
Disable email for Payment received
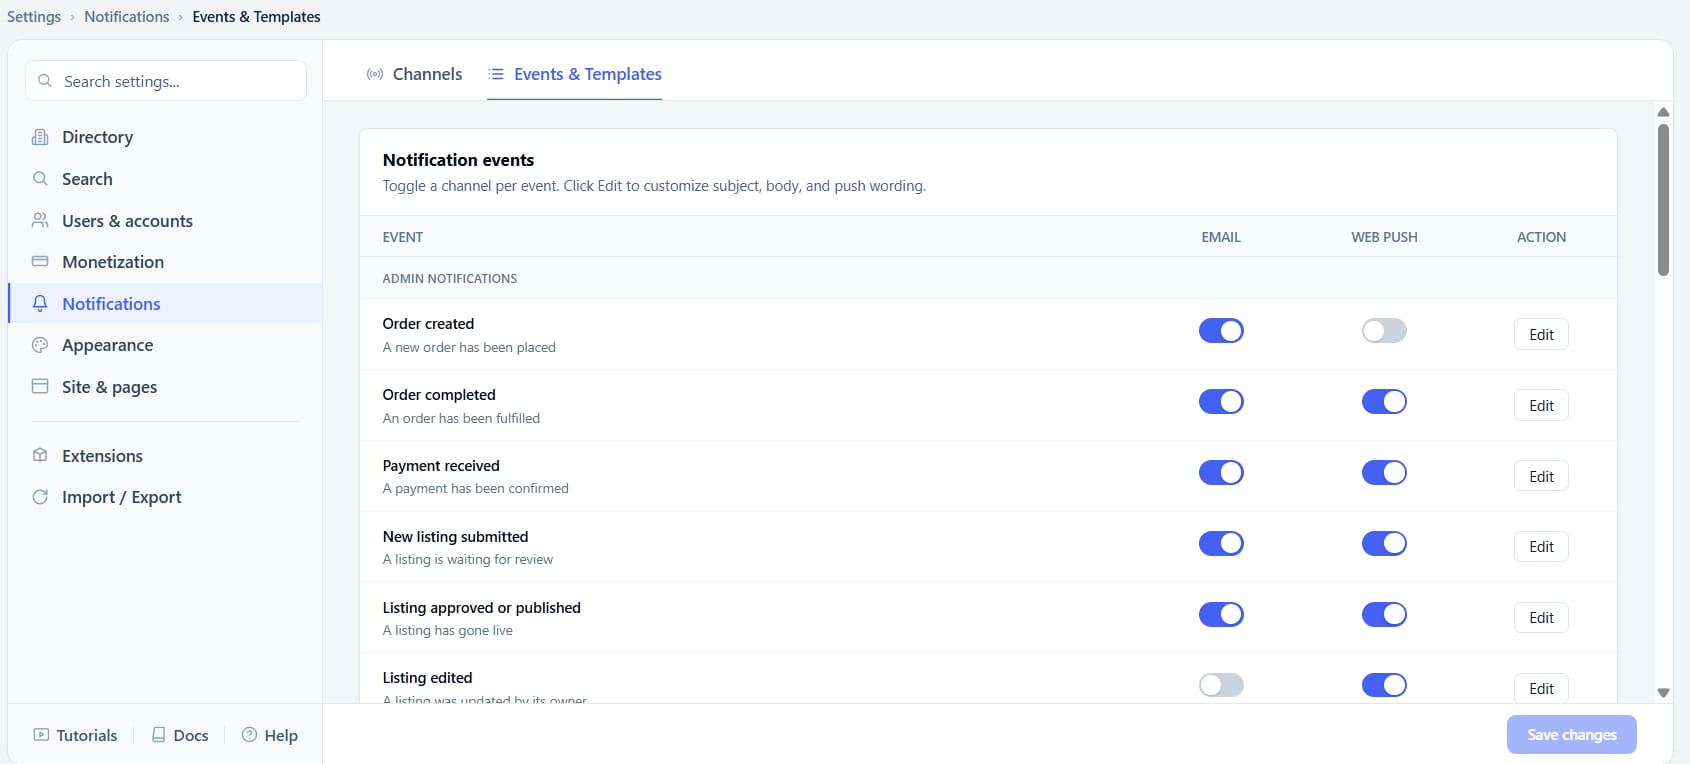click(1221, 473)
